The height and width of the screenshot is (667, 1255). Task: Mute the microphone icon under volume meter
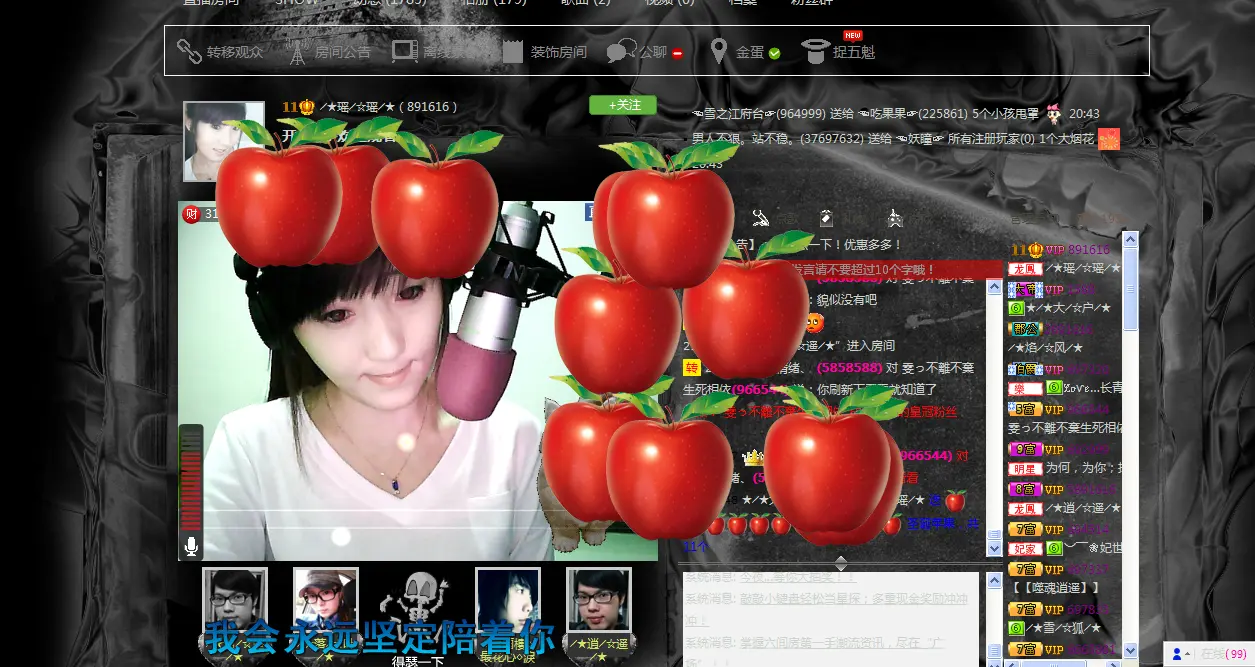(191, 546)
